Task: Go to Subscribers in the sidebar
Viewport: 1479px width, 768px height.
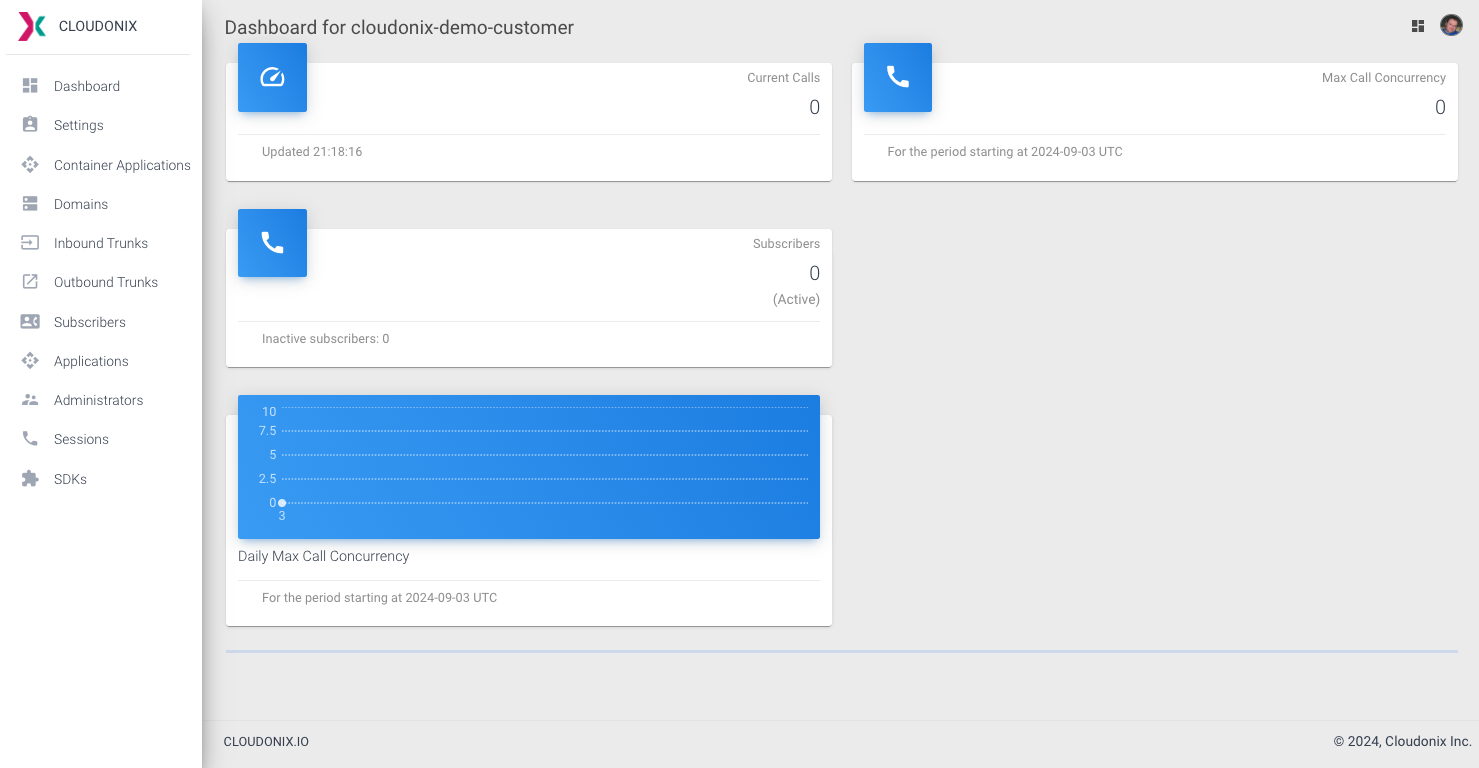Action: click(90, 322)
